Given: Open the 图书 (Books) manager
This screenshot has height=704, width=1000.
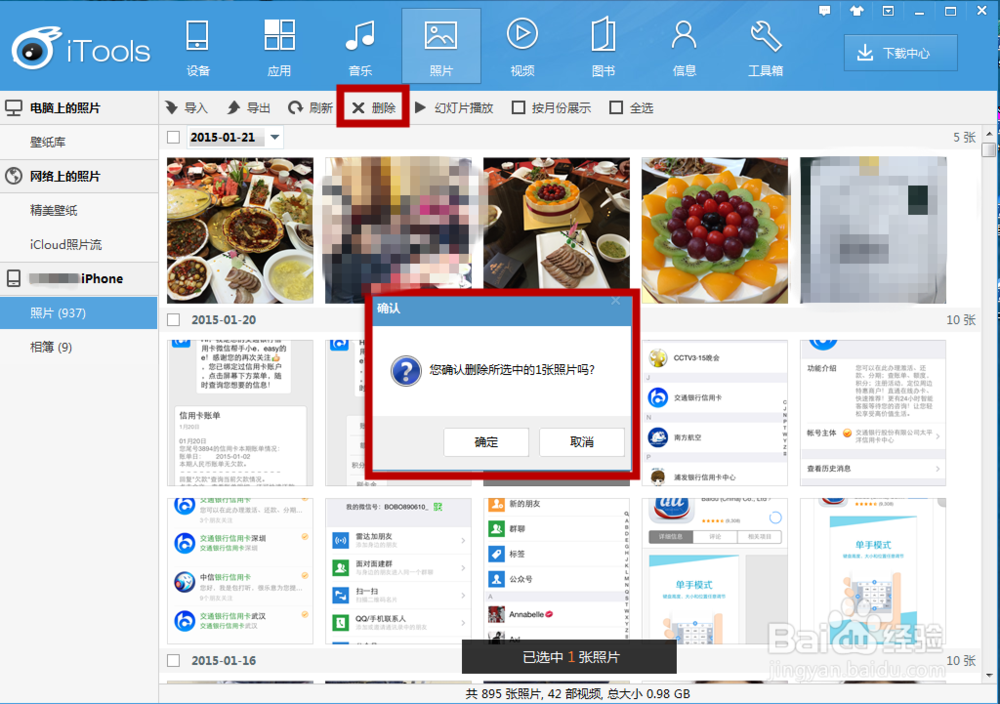Looking at the screenshot, I should click(603, 45).
